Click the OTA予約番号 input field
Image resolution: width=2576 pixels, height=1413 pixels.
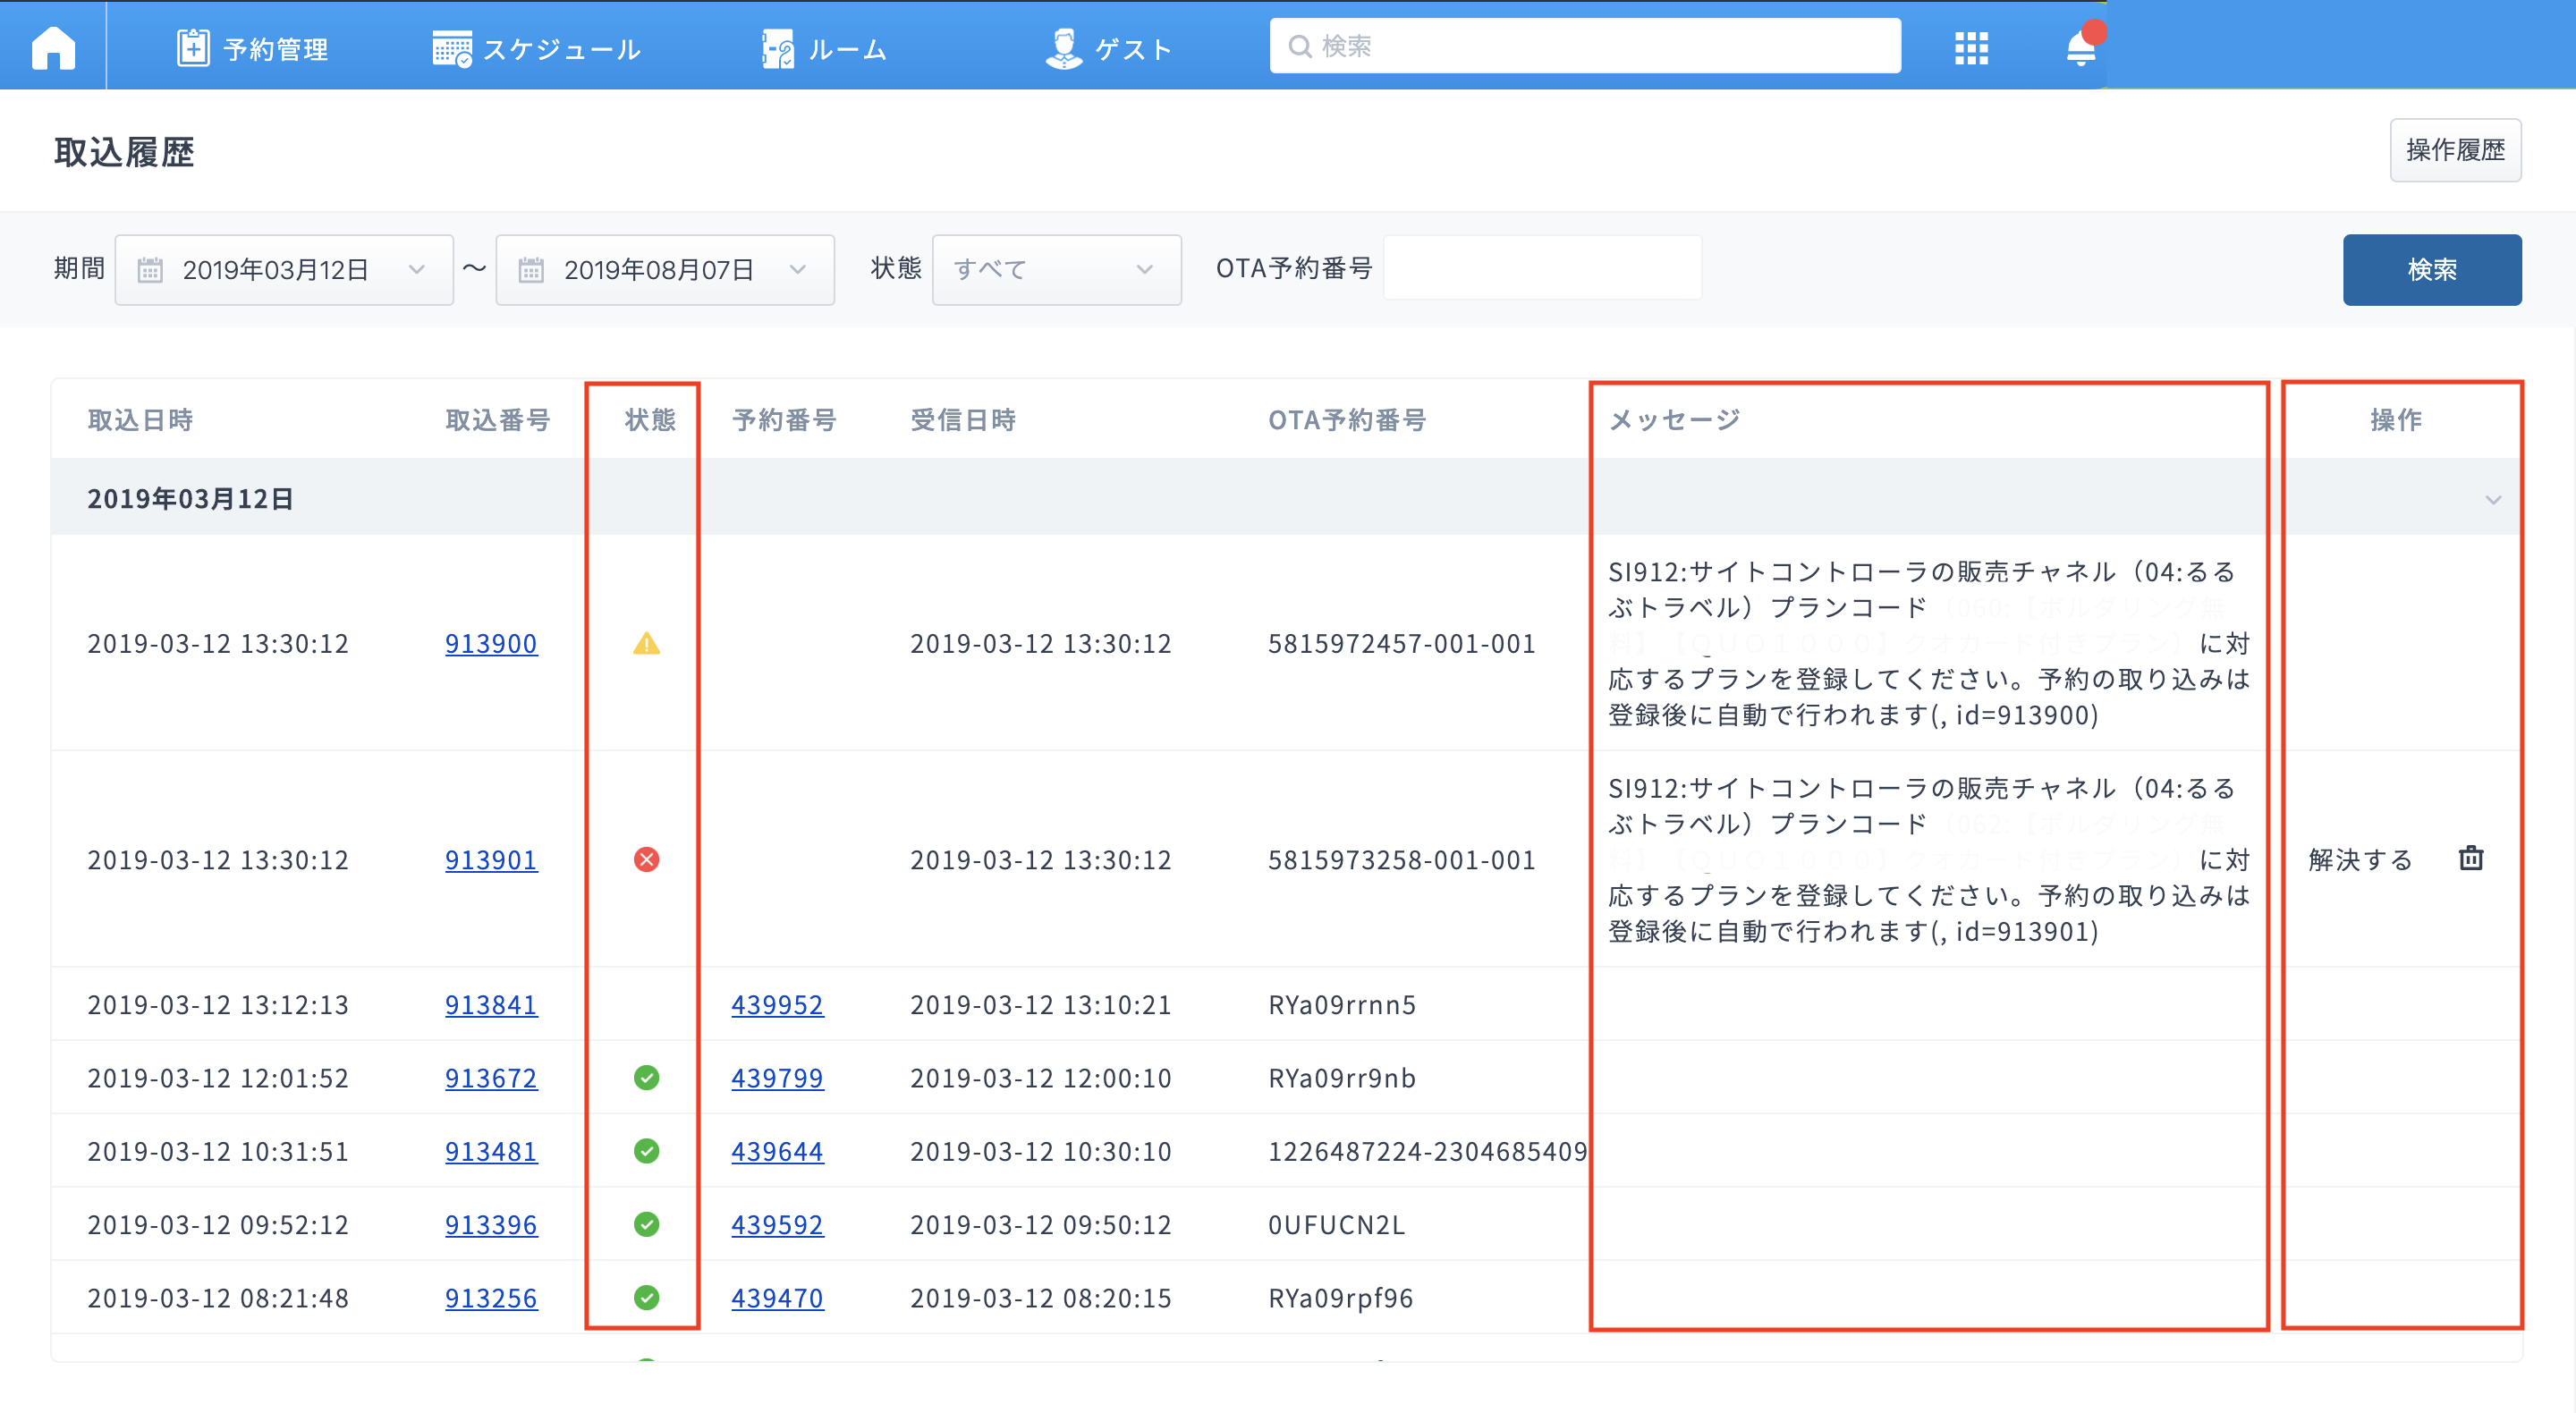[x=1541, y=268]
